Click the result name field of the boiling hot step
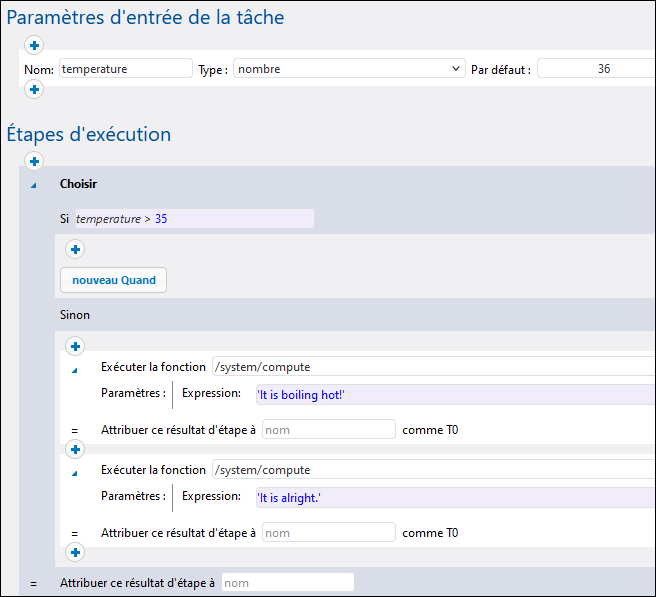Viewport: 656px width, 597px height. pyautogui.click(x=328, y=430)
